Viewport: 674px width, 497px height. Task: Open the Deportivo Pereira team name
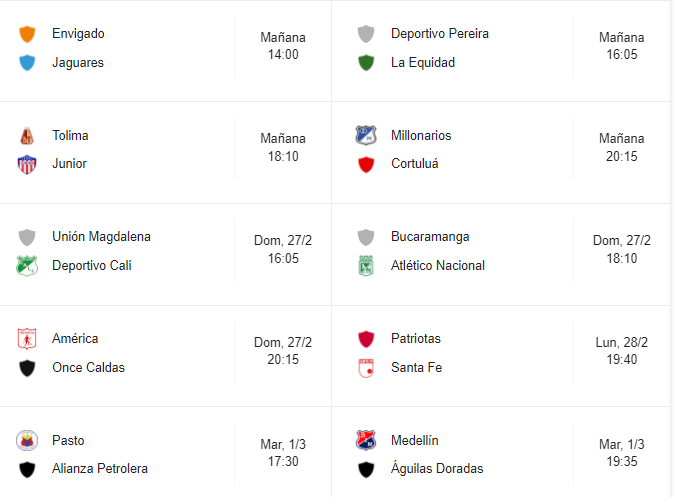tap(440, 34)
